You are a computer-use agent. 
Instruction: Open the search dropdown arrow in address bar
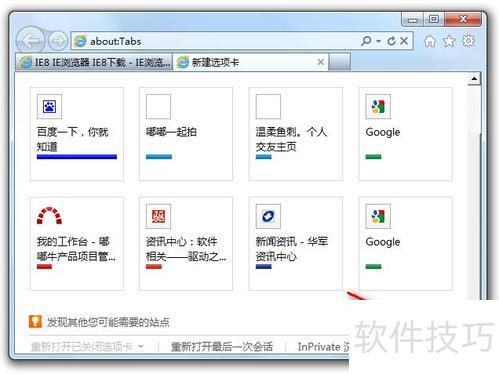378,41
